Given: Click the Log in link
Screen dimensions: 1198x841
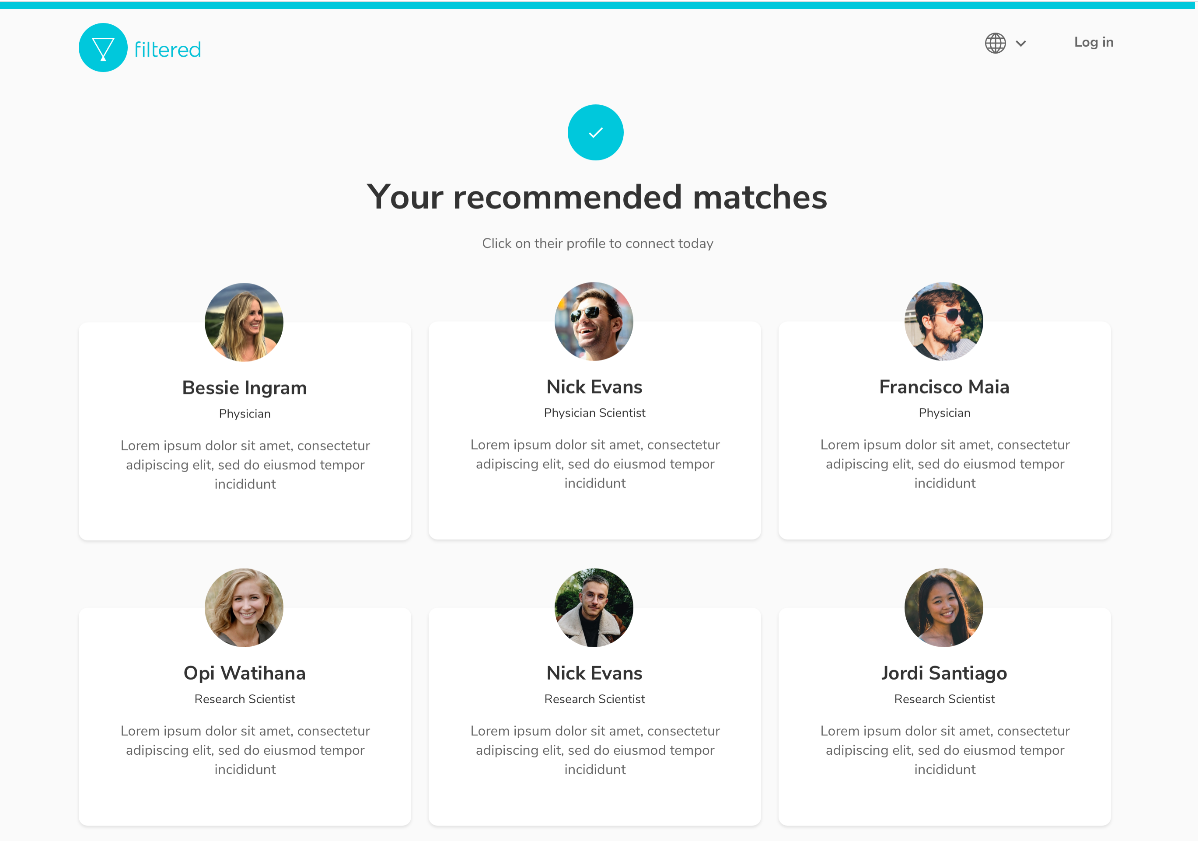Looking at the screenshot, I should (1093, 42).
